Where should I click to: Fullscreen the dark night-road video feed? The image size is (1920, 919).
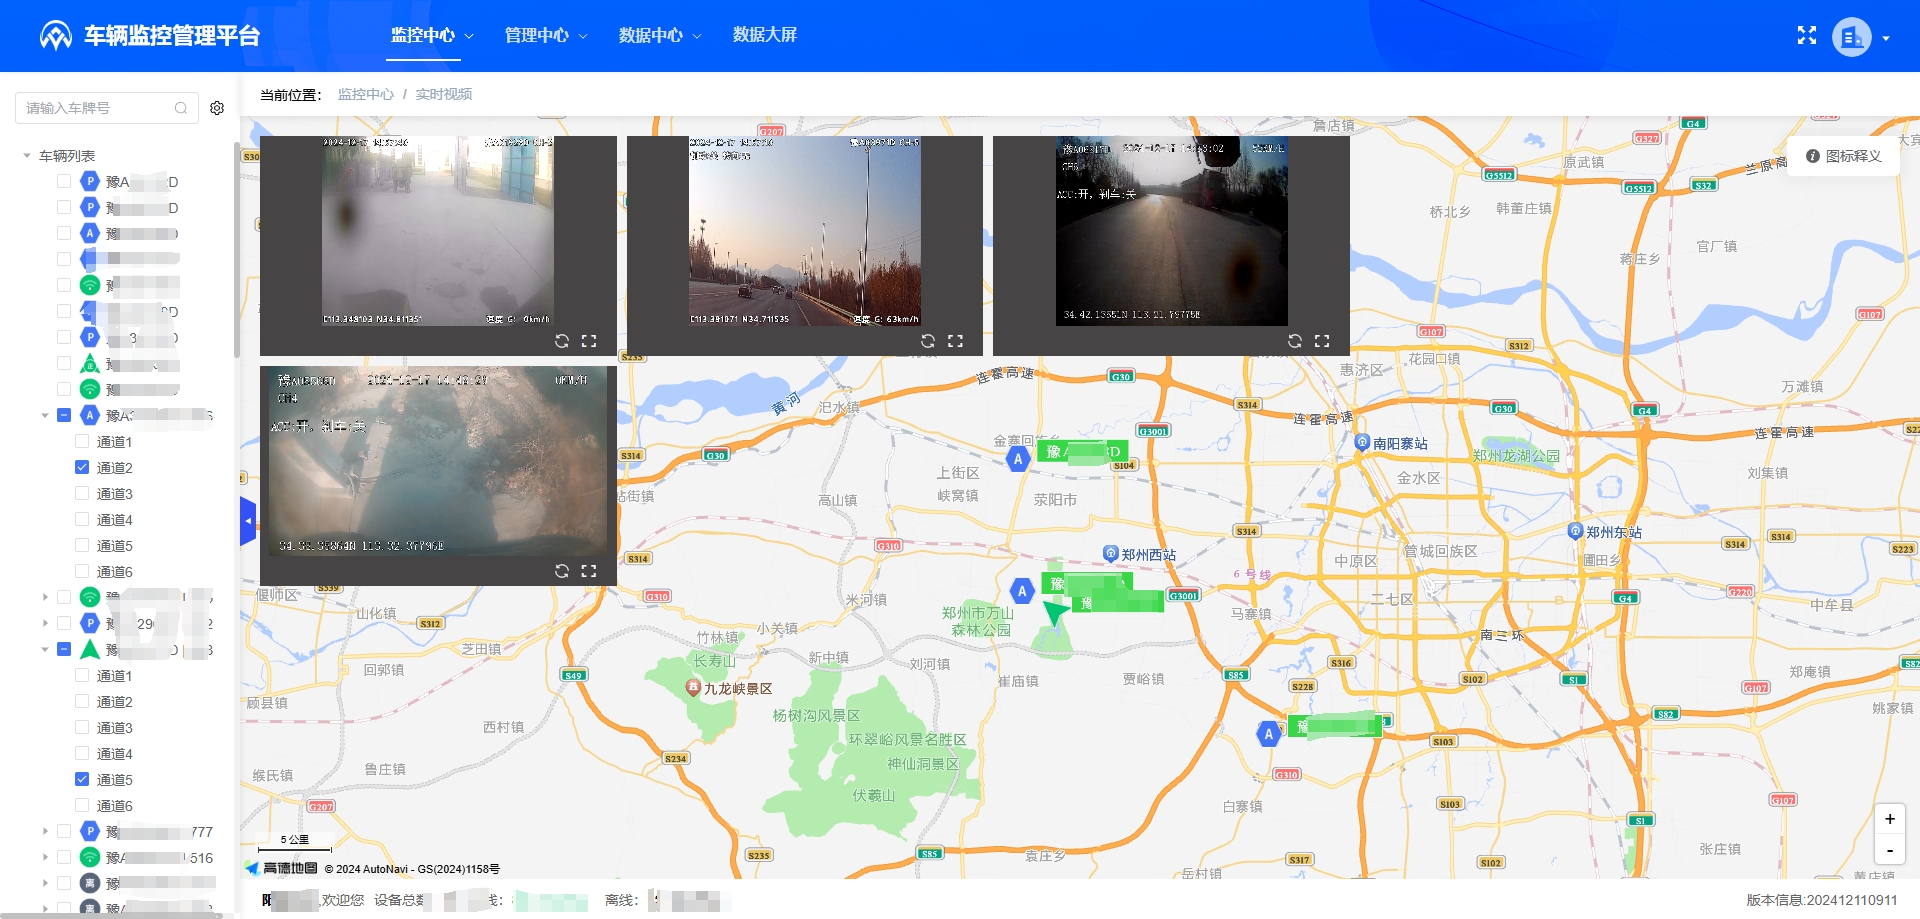[1322, 341]
